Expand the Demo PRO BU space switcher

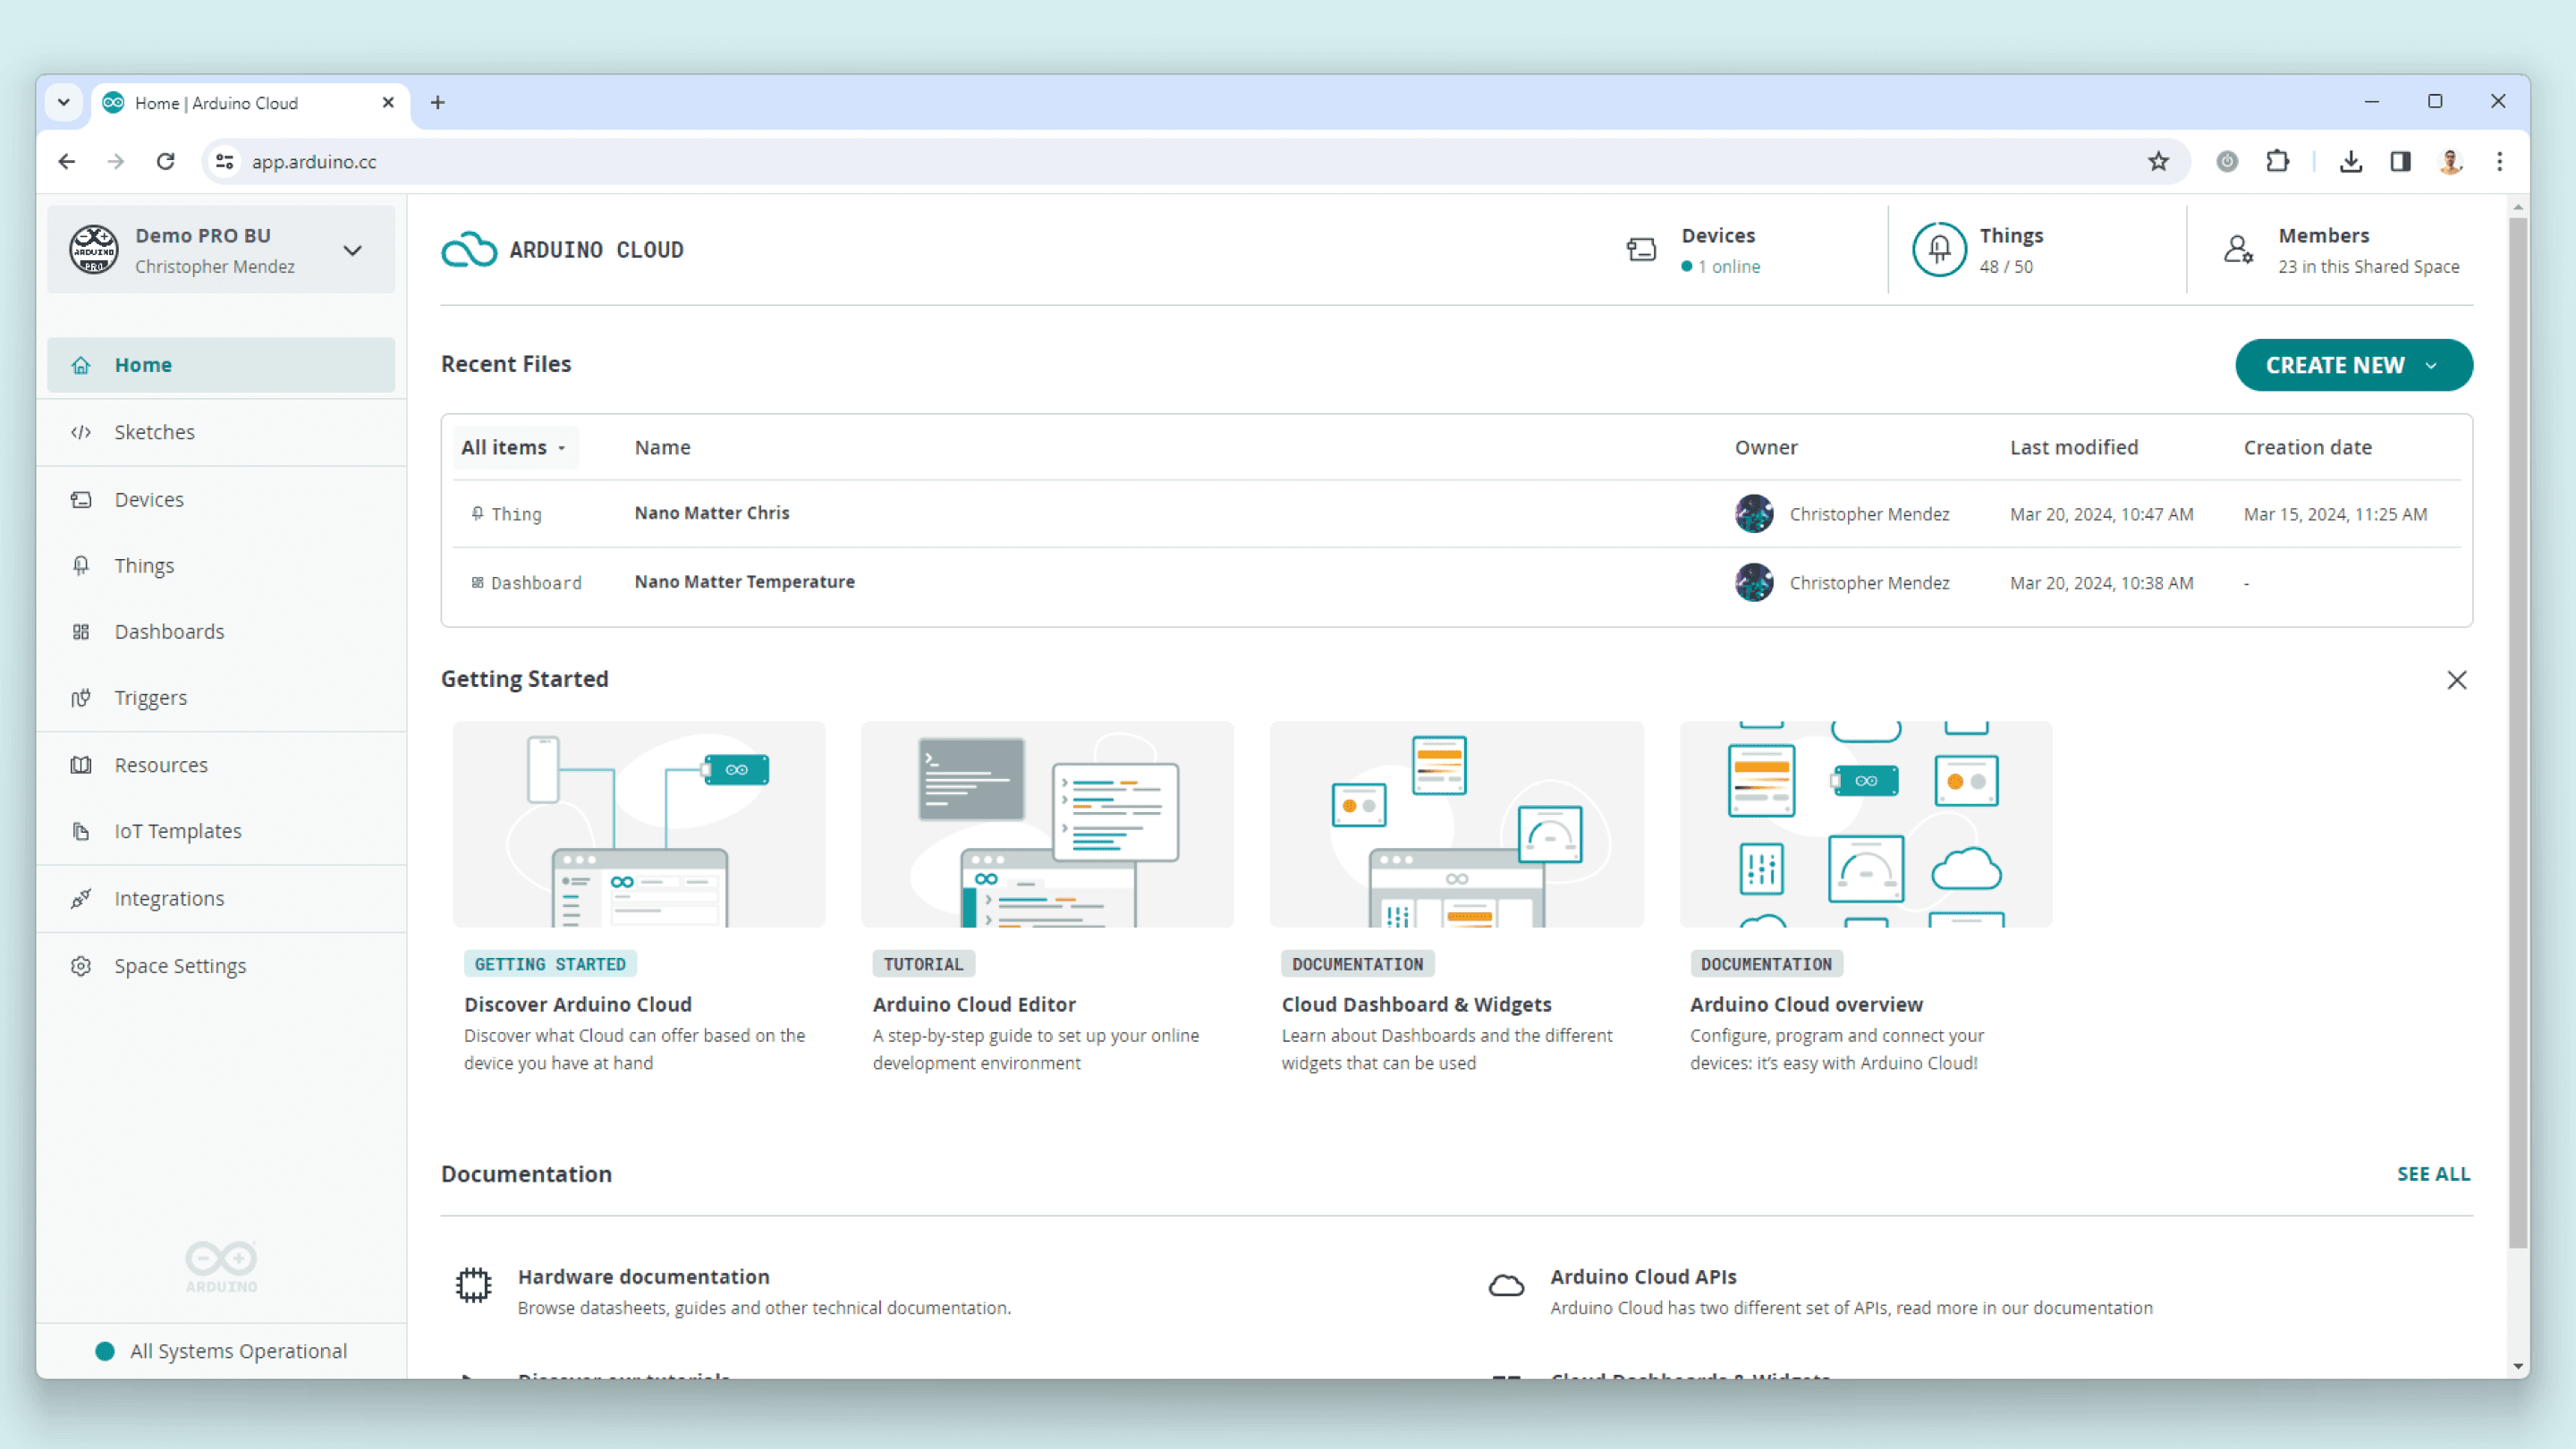coord(352,250)
